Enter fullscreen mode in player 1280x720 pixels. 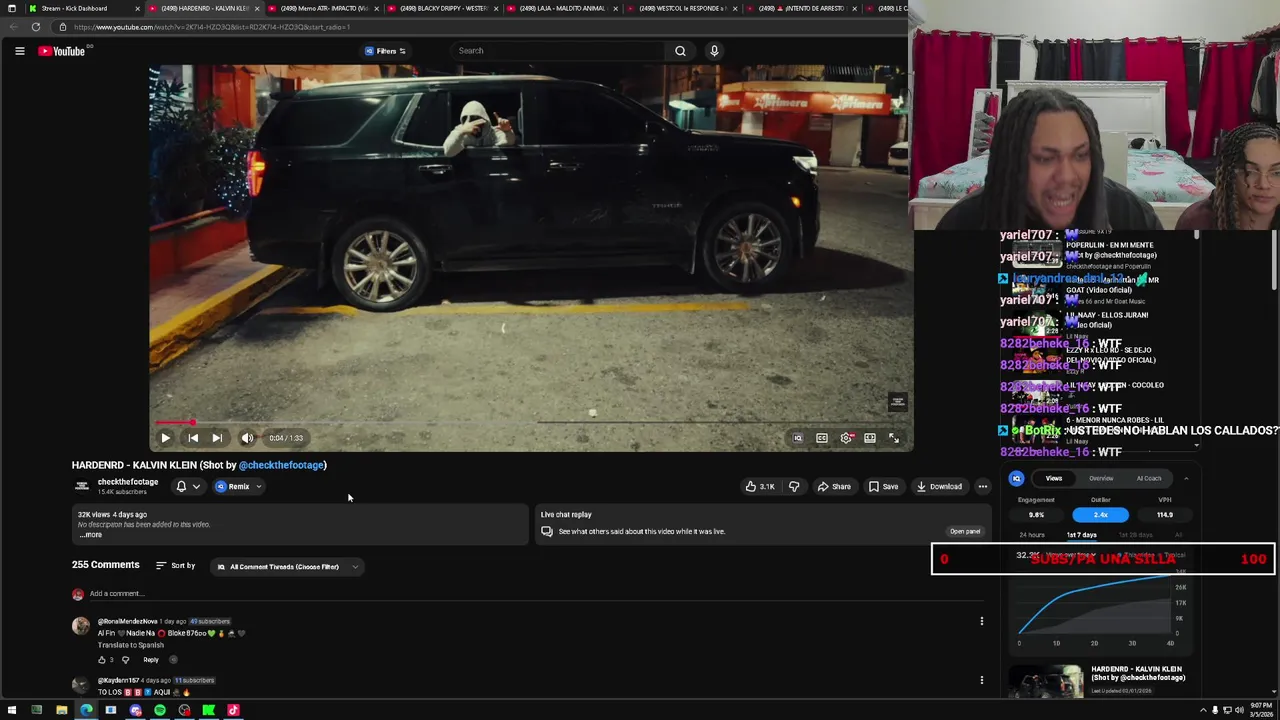pos(894,438)
